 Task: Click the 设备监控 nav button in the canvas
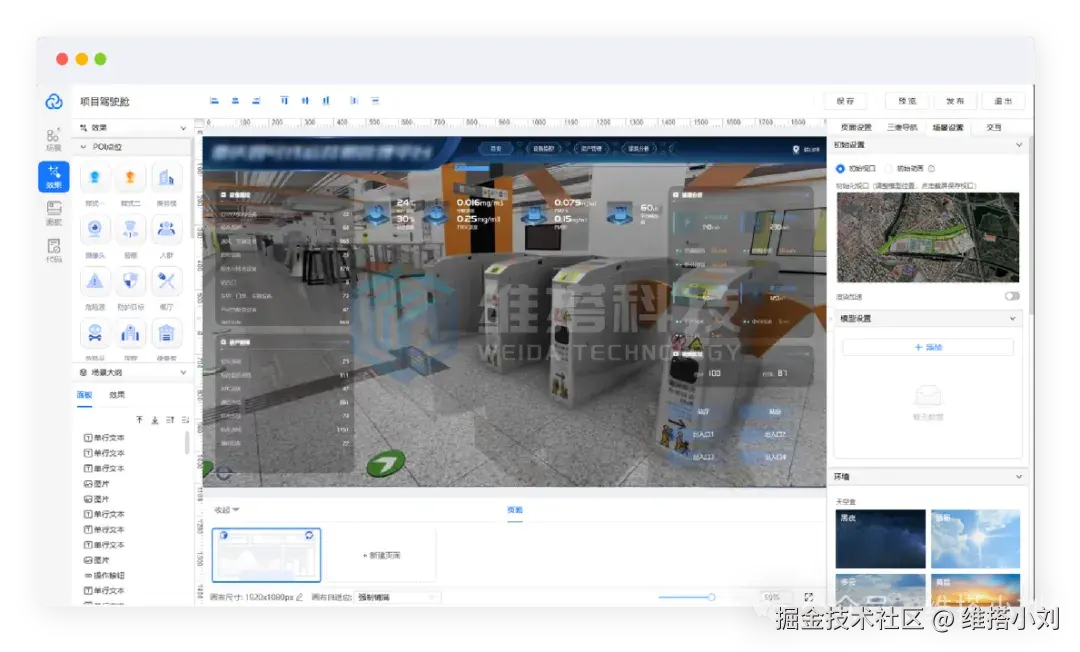point(543,149)
